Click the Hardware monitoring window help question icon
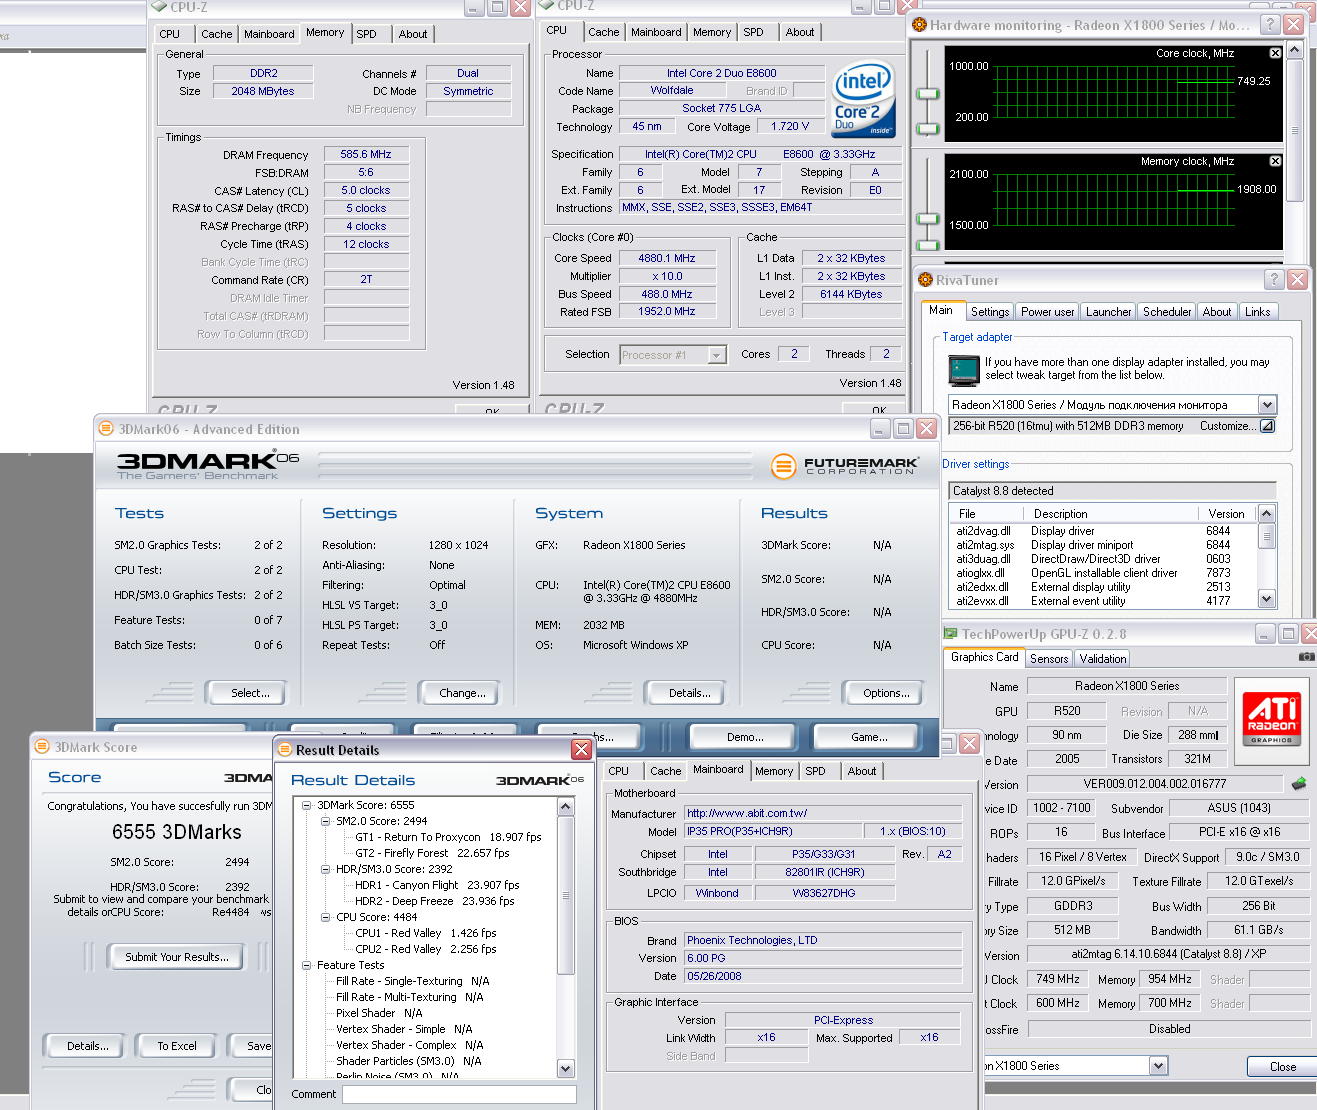The image size is (1317, 1110). [1270, 24]
